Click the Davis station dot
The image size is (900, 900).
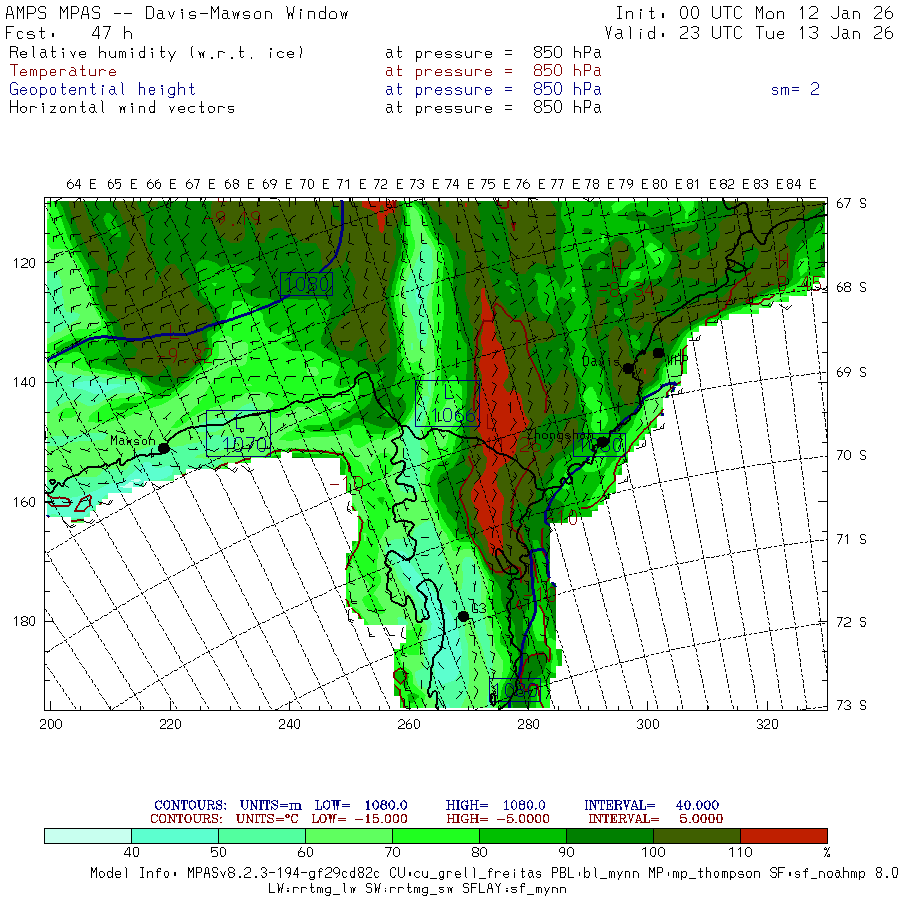point(629,368)
